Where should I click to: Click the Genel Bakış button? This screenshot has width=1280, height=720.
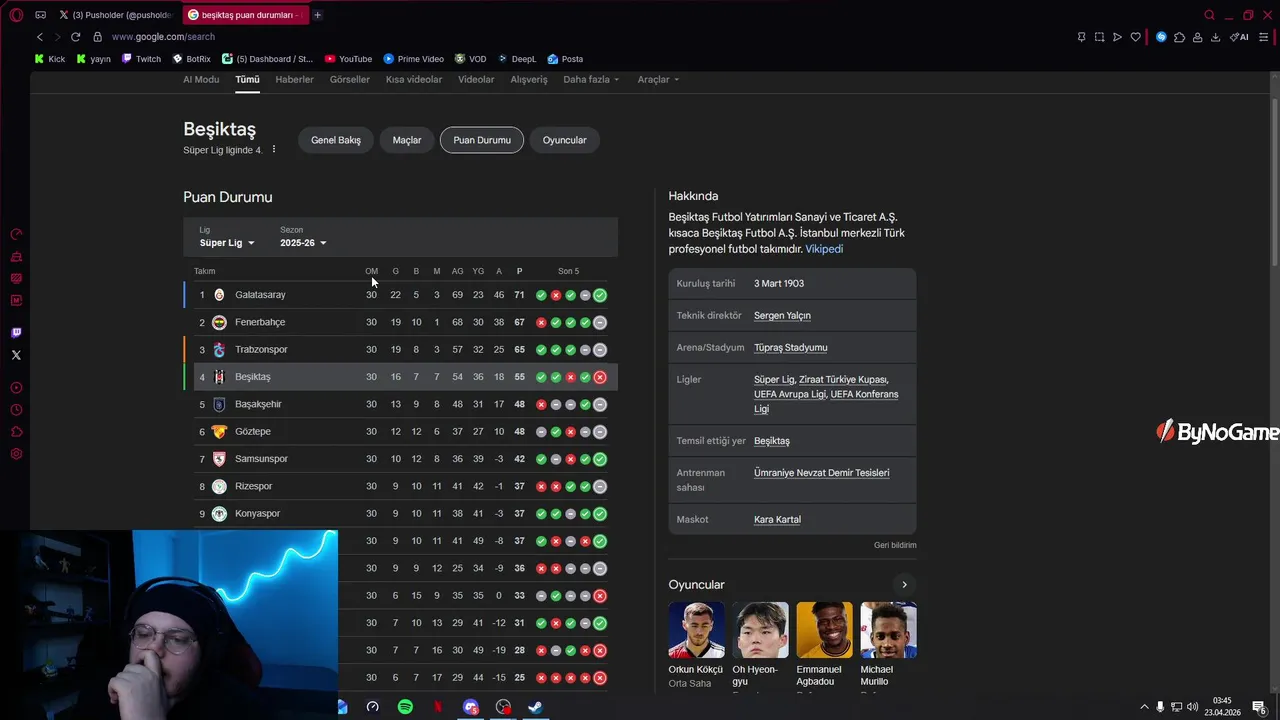(336, 140)
